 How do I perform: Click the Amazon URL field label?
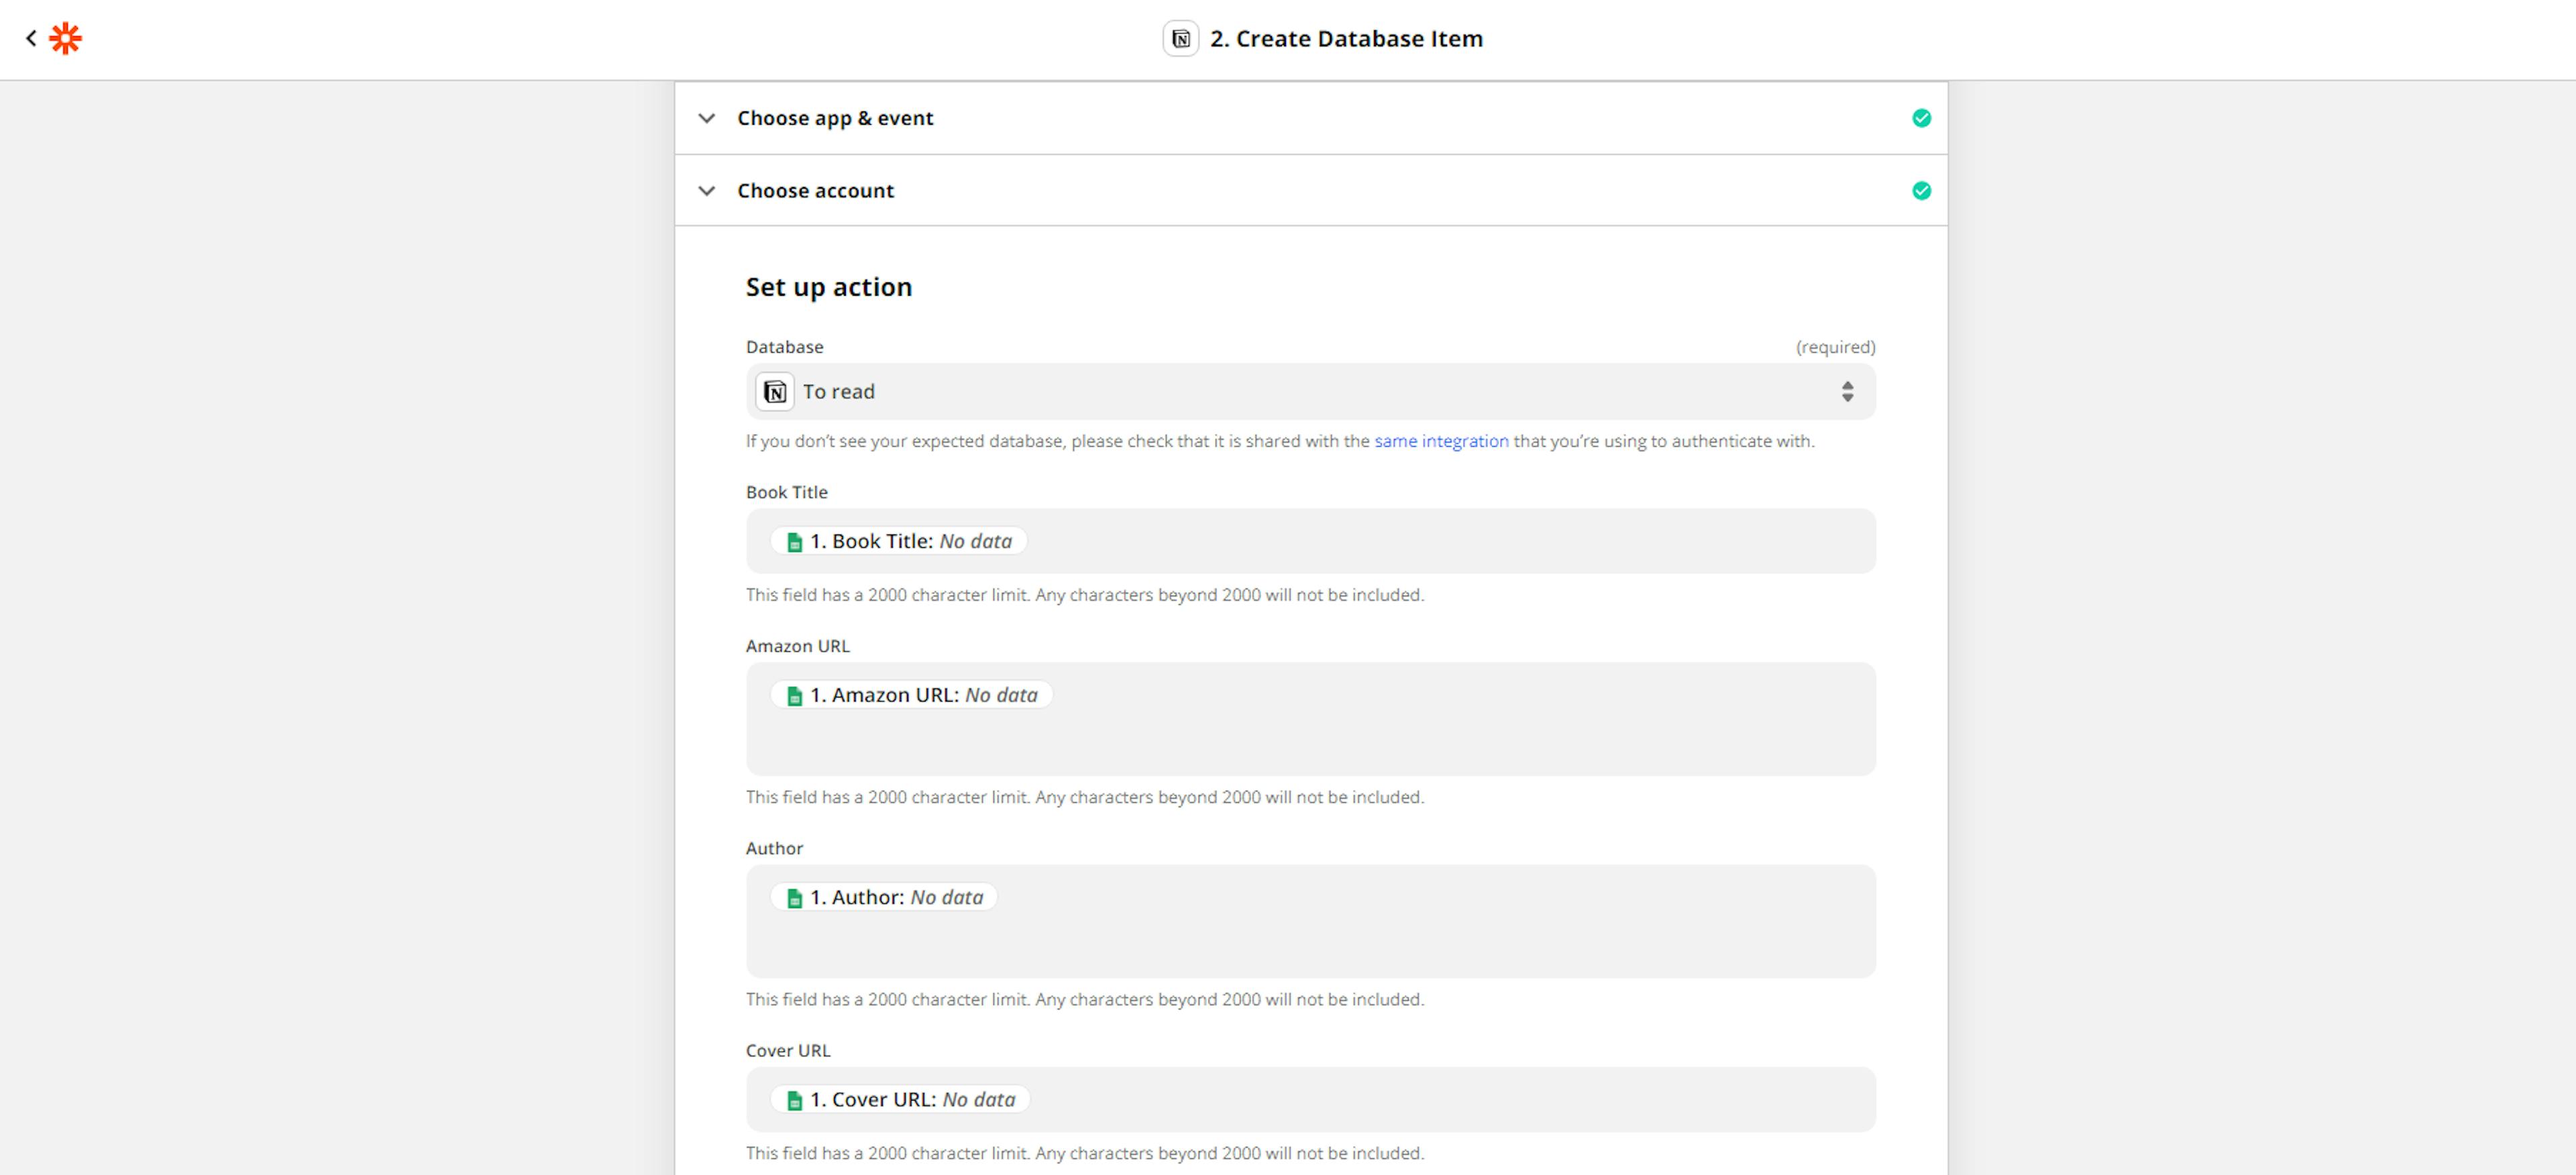click(797, 646)
